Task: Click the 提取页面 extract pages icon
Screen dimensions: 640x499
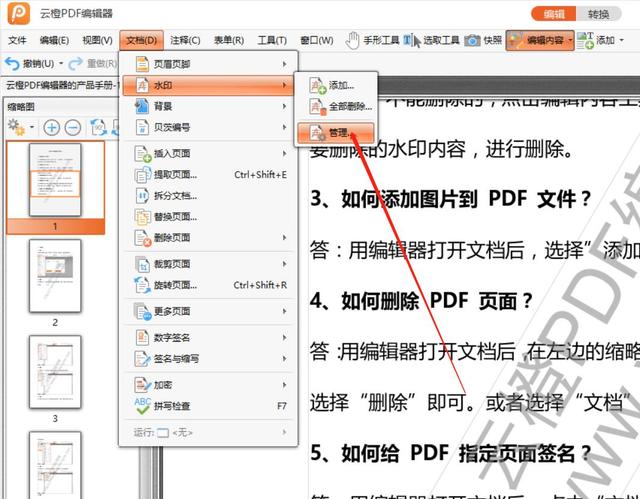Action: 142,175
